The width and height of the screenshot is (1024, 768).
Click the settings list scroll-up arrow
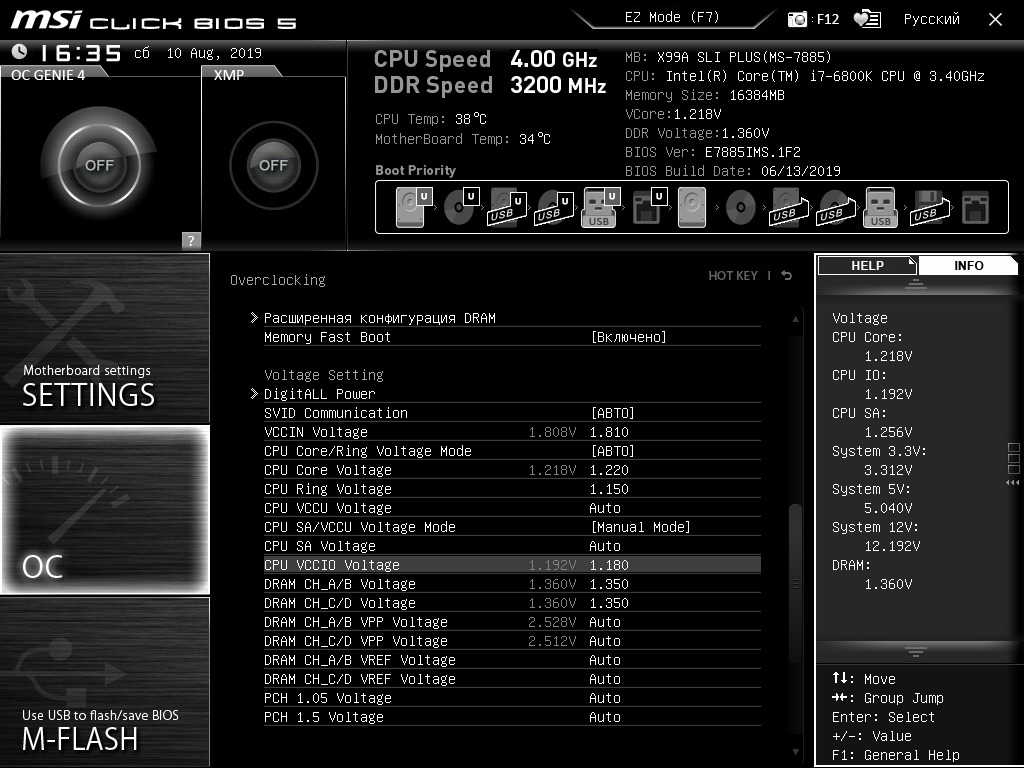tap(795, 319)
